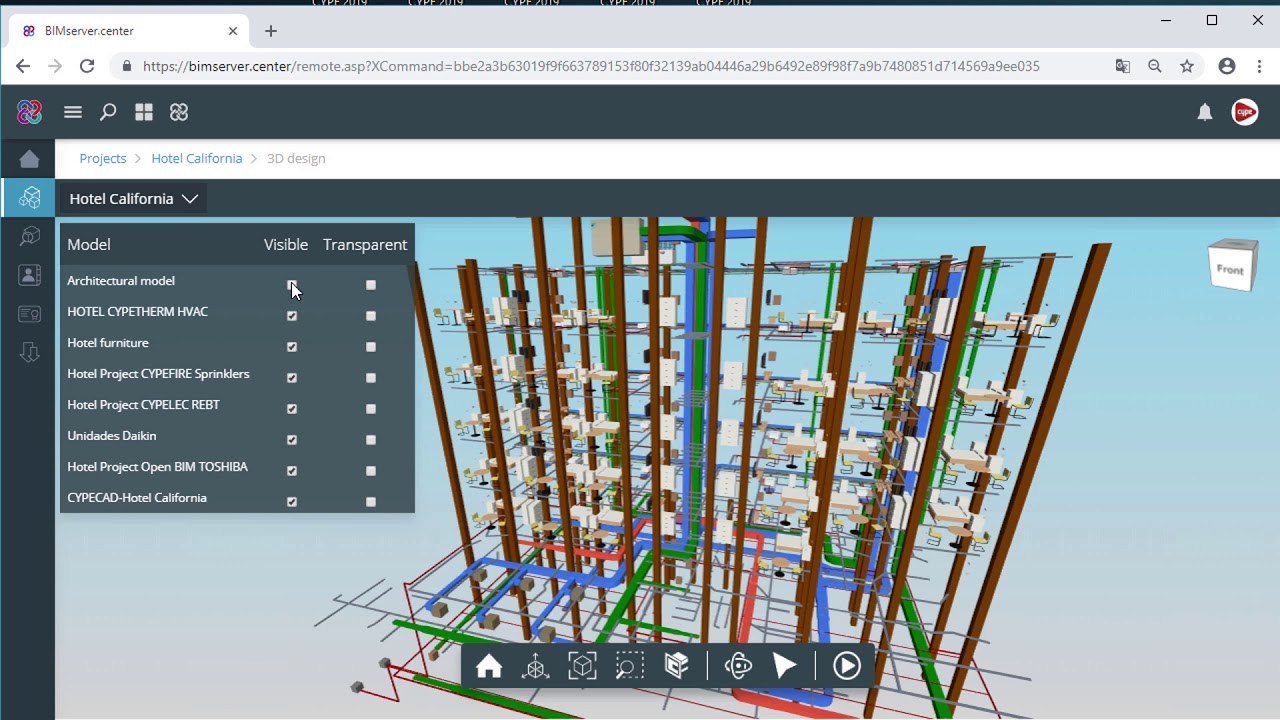The image size is (1280, 720).
Task: Select the Home view icon in viewer toolbar
Action: (x=489, y=665)
